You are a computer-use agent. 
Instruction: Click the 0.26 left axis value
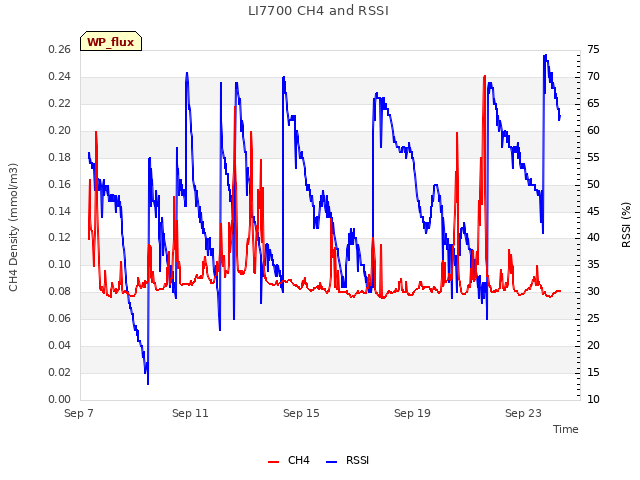60,50
